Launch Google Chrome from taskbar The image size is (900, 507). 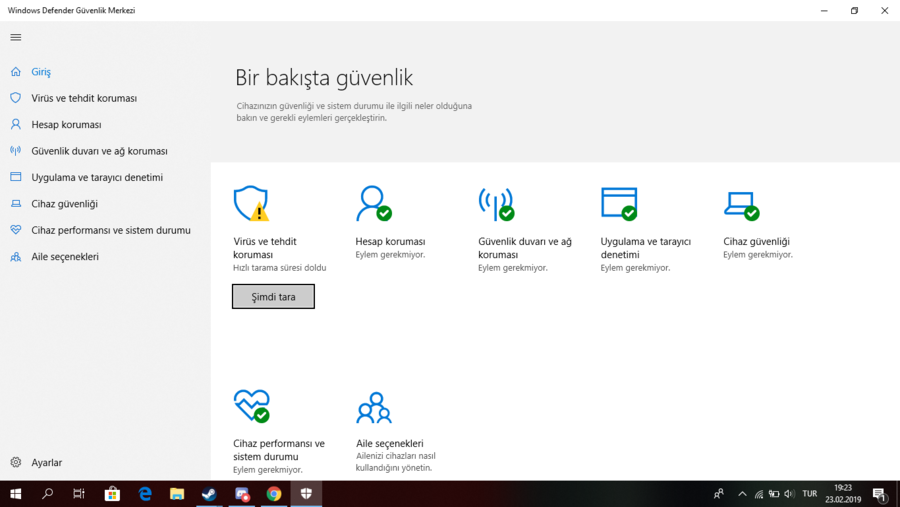[x=274, y=494]
